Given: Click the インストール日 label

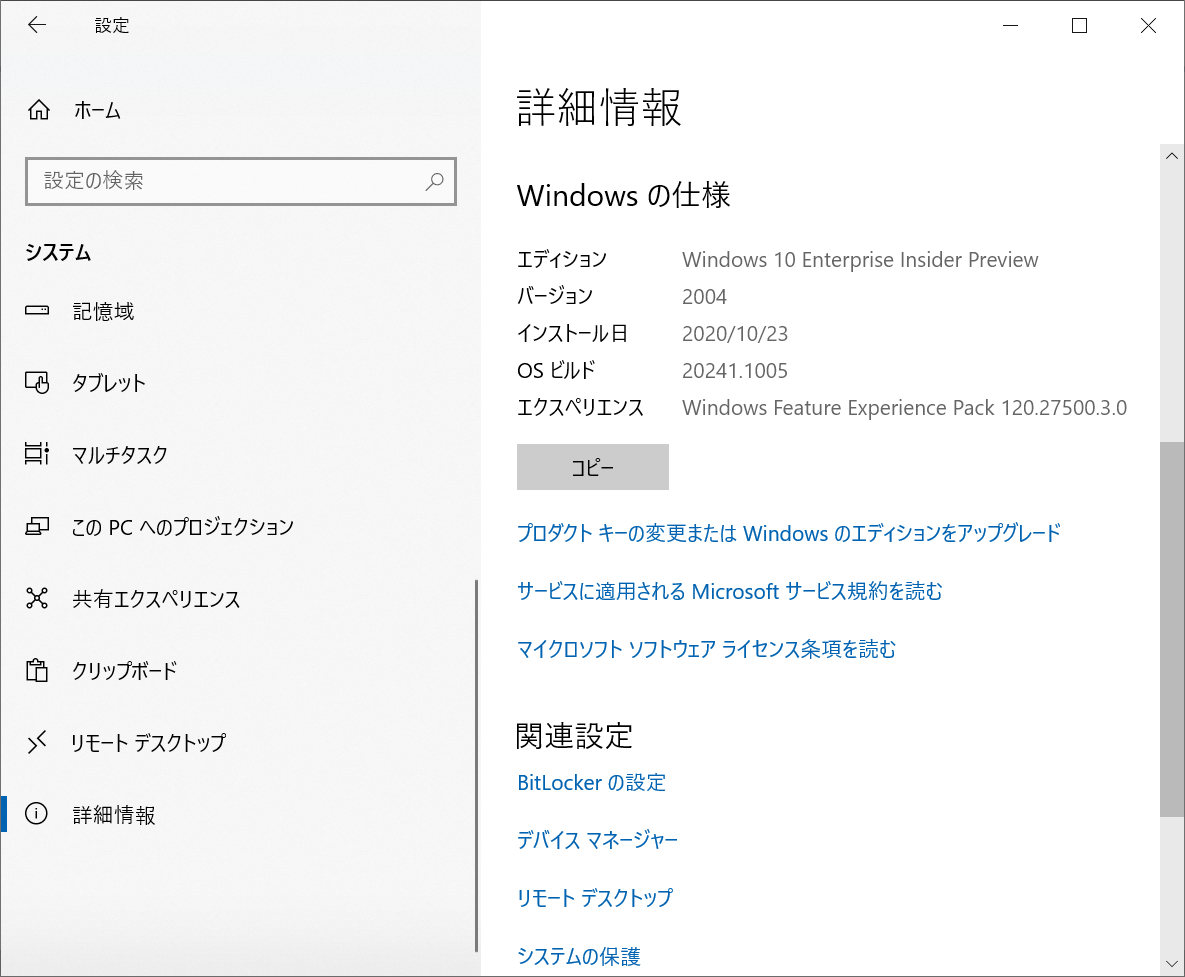Looking at the screenshot, I should (572, 333).
